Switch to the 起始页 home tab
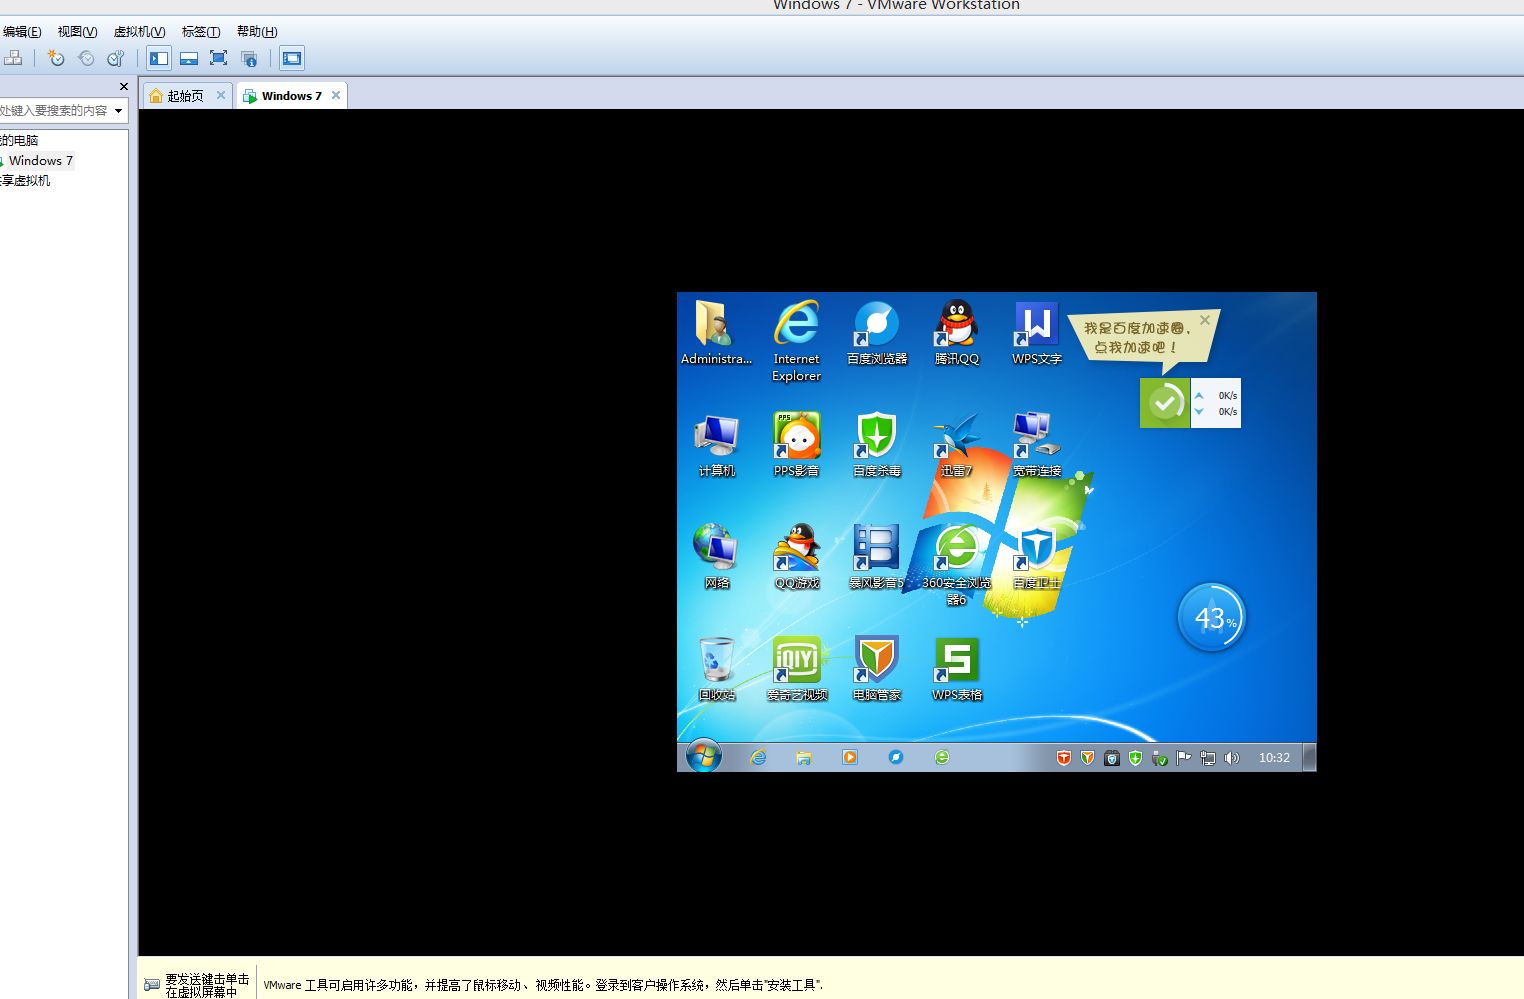This screenshot has width=1524, height=999. [x=185, y=96]
